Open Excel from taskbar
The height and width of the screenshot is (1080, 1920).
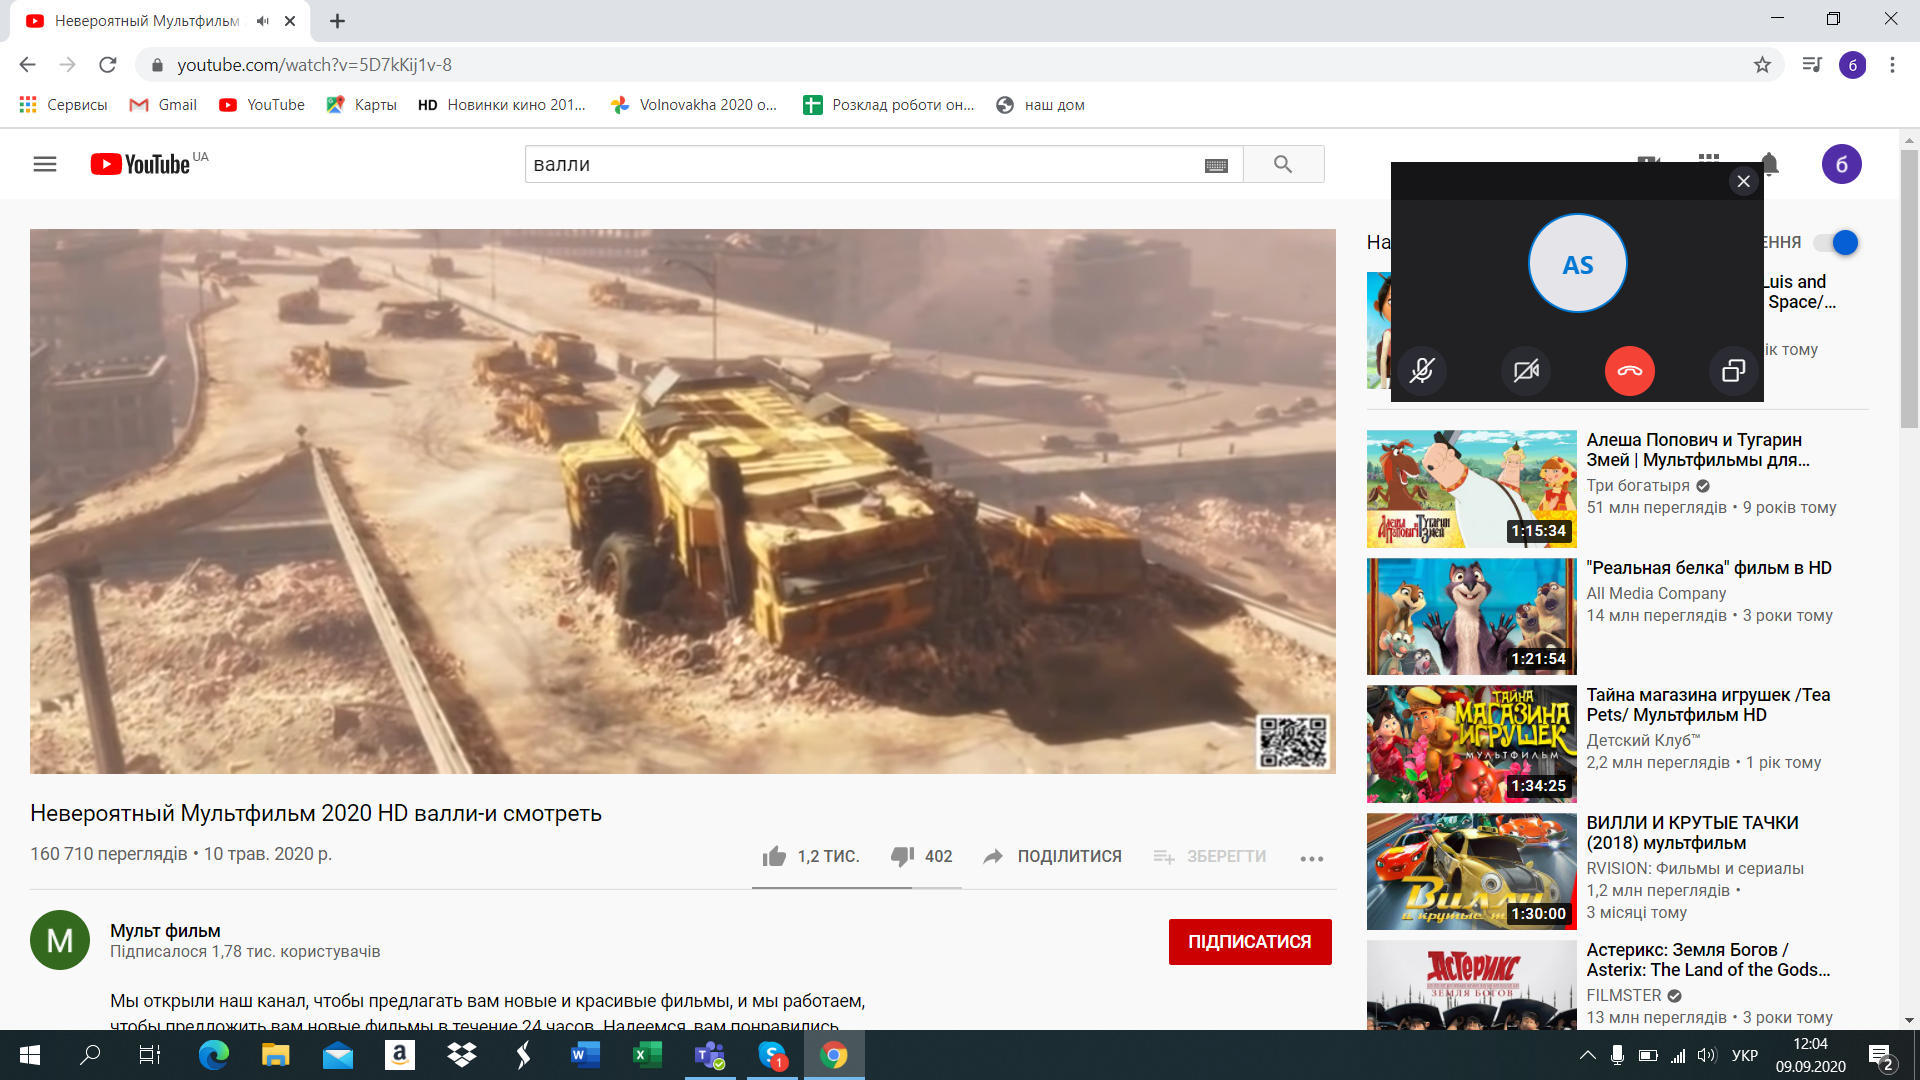click(x=647, y=1055)
